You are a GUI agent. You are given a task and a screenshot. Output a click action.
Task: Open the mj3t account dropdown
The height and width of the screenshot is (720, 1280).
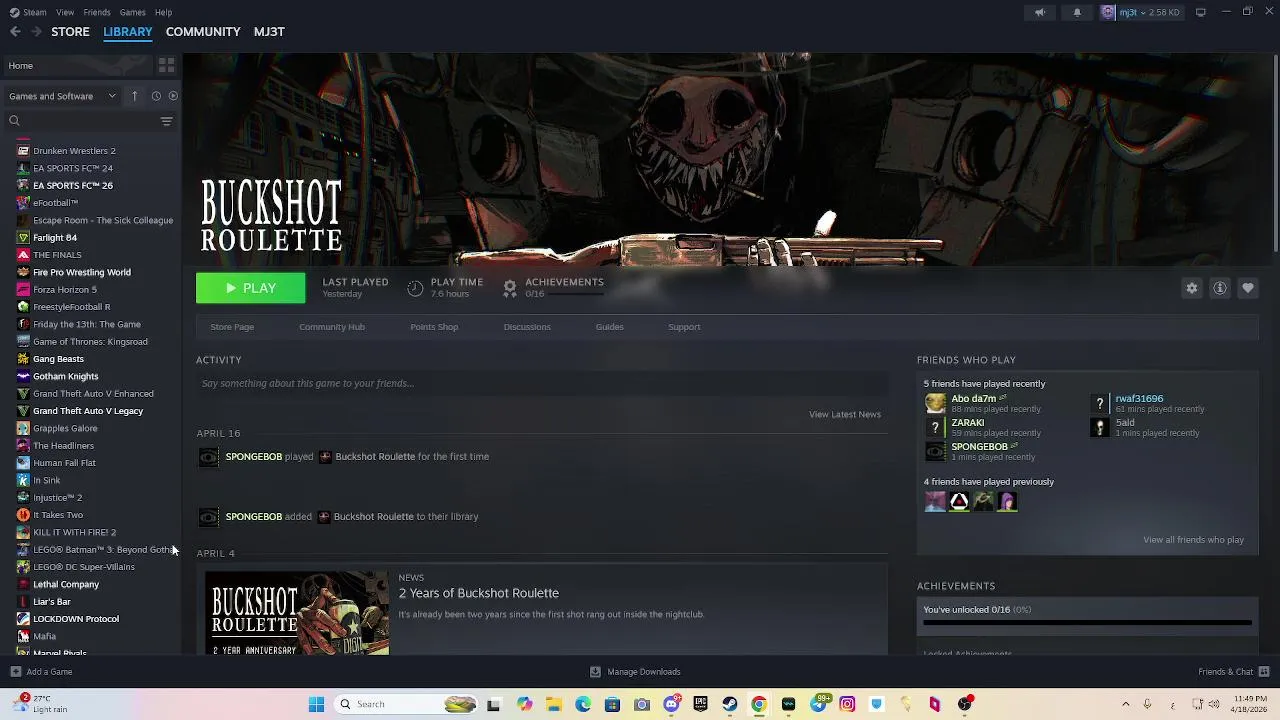click(x=1141, y=12)
